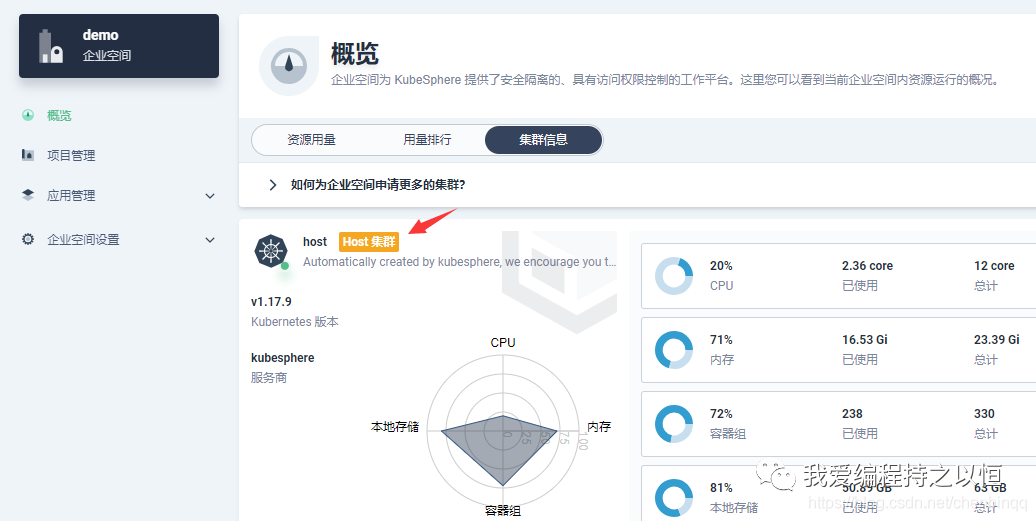Click the 23.39 Gi memory total value
This screenshot has width=1036, height=521.
coord(997,339)
